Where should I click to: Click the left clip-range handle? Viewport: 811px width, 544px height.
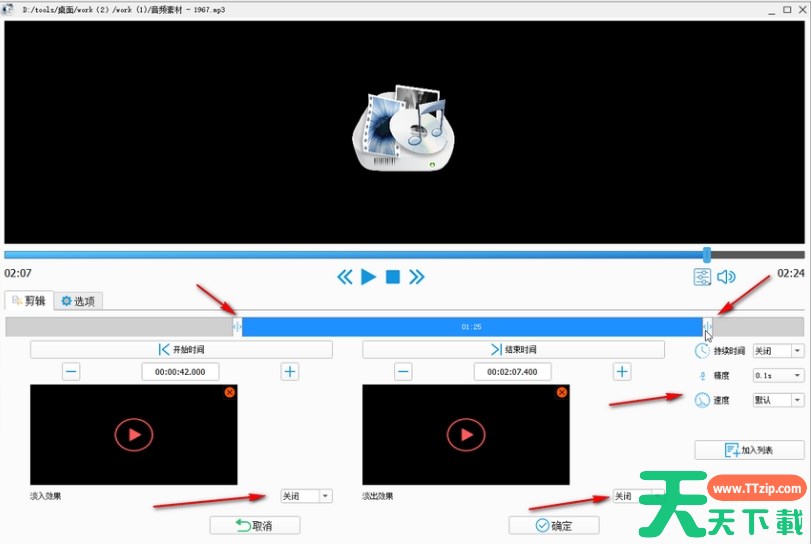coord(237,327)
